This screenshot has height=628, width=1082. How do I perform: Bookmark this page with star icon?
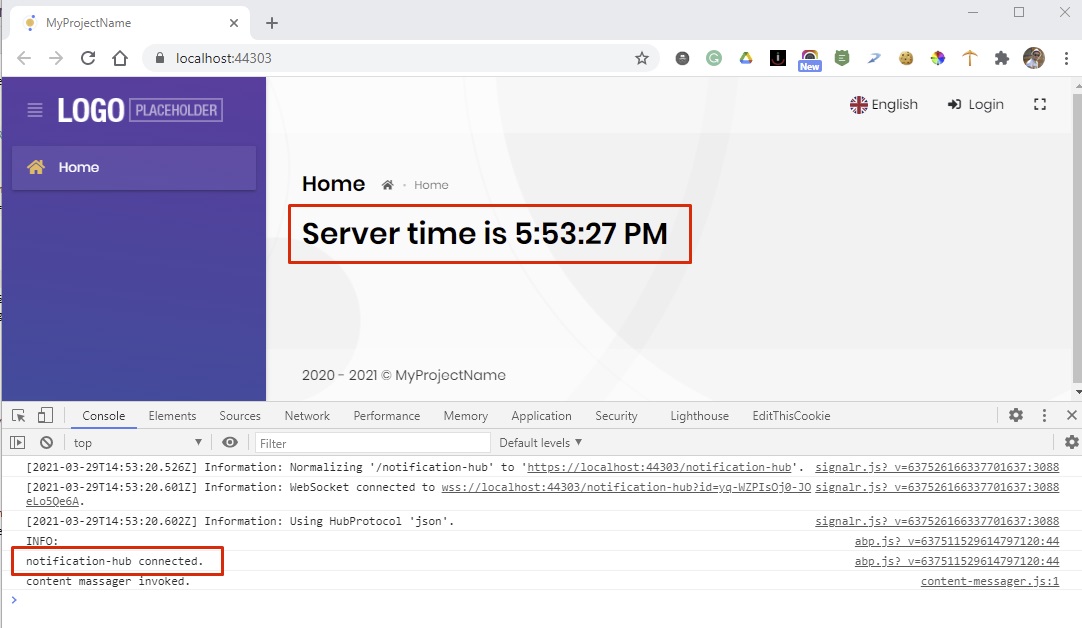(642, 58)
